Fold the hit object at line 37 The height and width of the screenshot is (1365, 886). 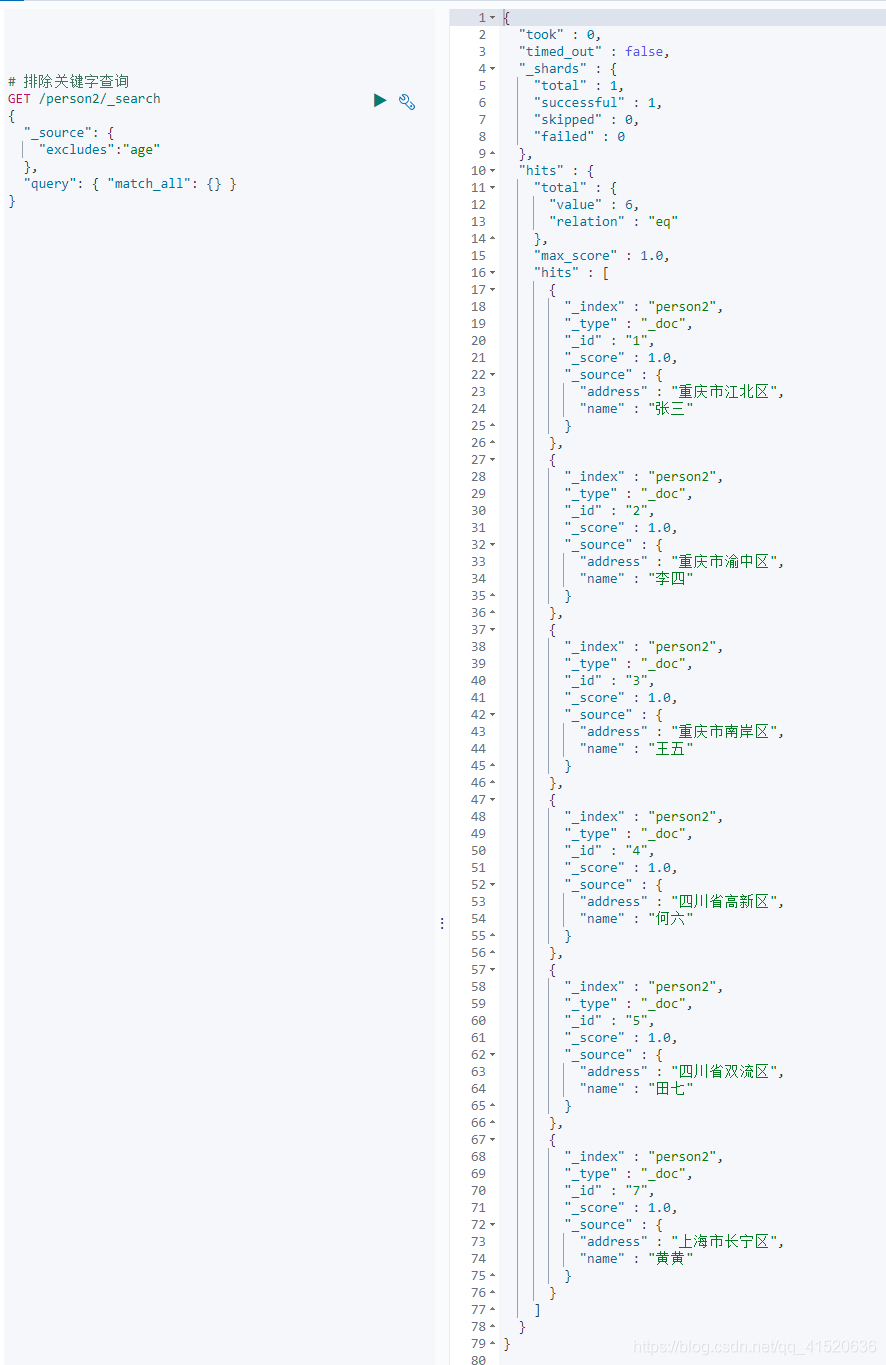coord(492,630)
